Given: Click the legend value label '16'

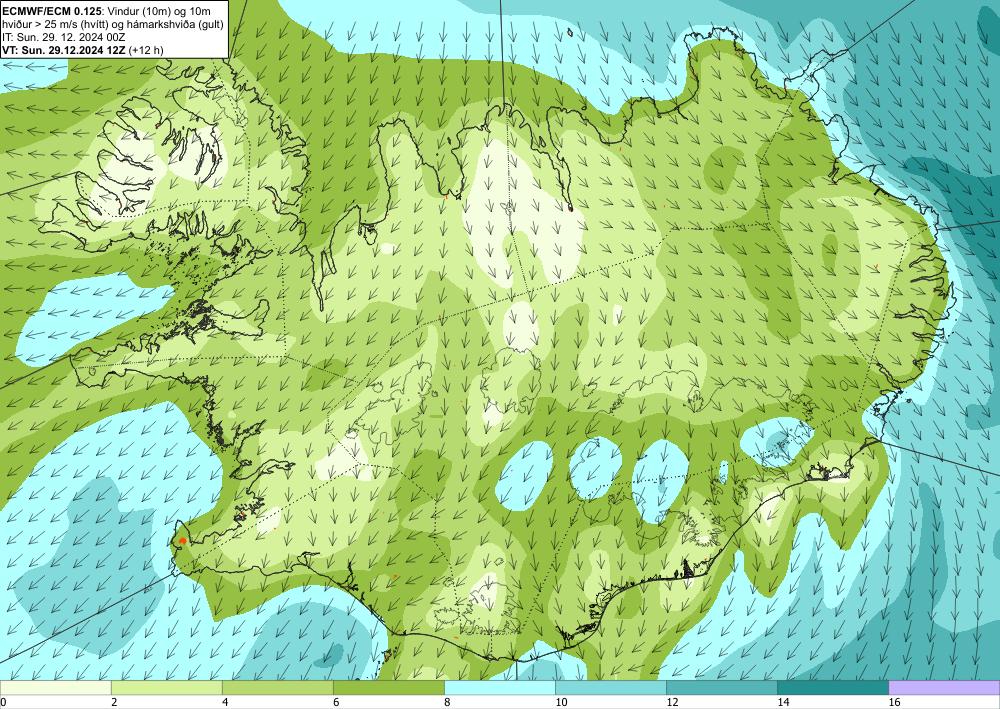Looking at the screenshot, I should coord(894,703).
